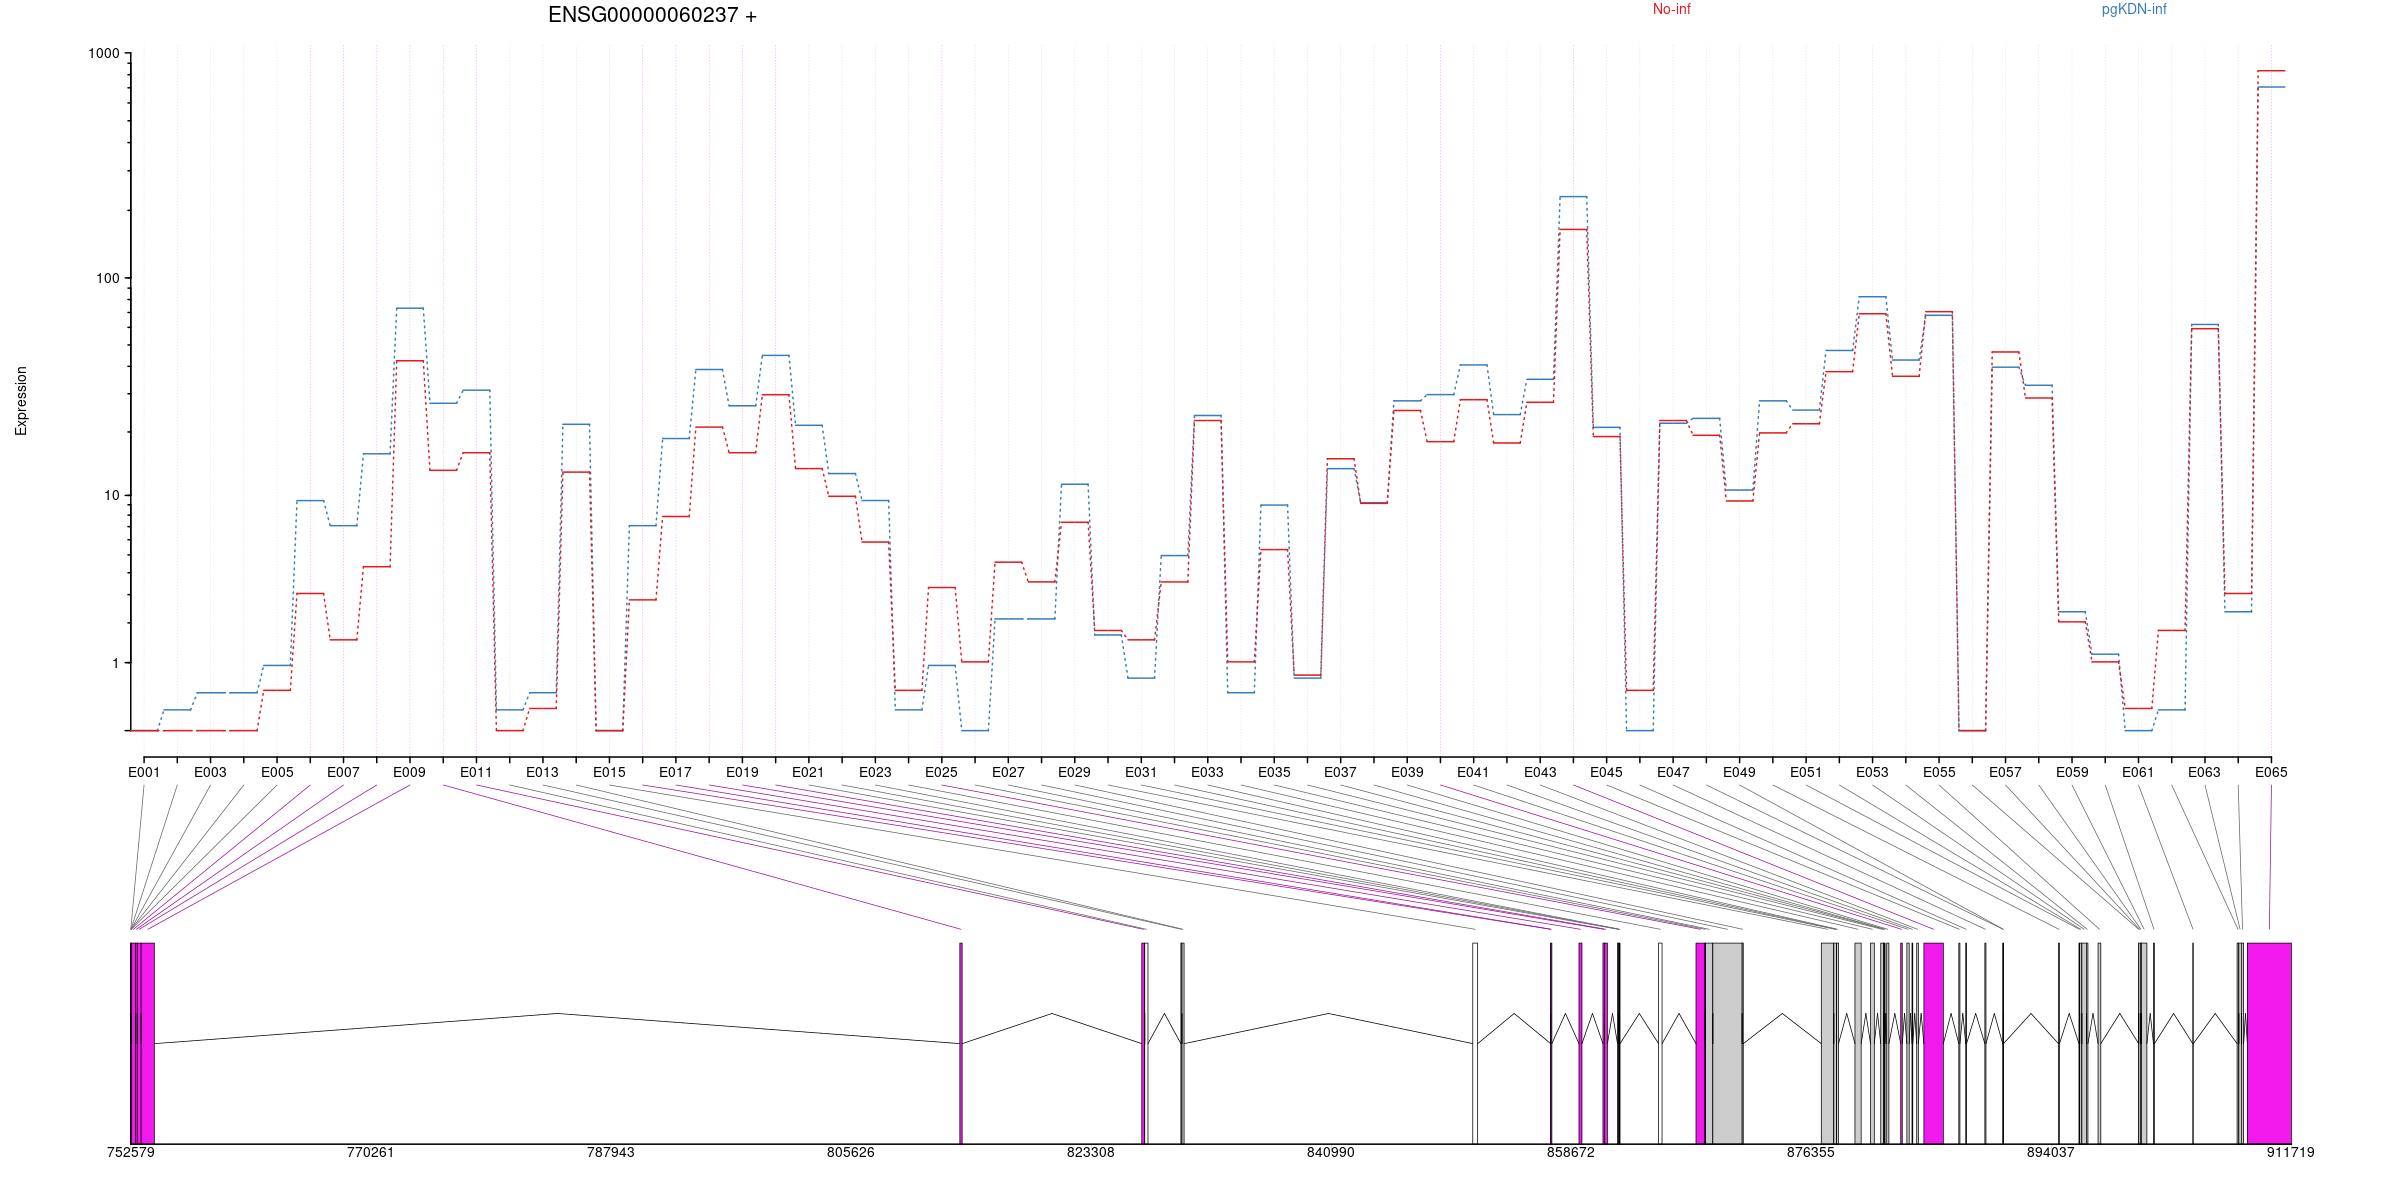Click exon label E017
Image resolution: width=2400 pixels, height=1200 pixels.
(675, 772)
